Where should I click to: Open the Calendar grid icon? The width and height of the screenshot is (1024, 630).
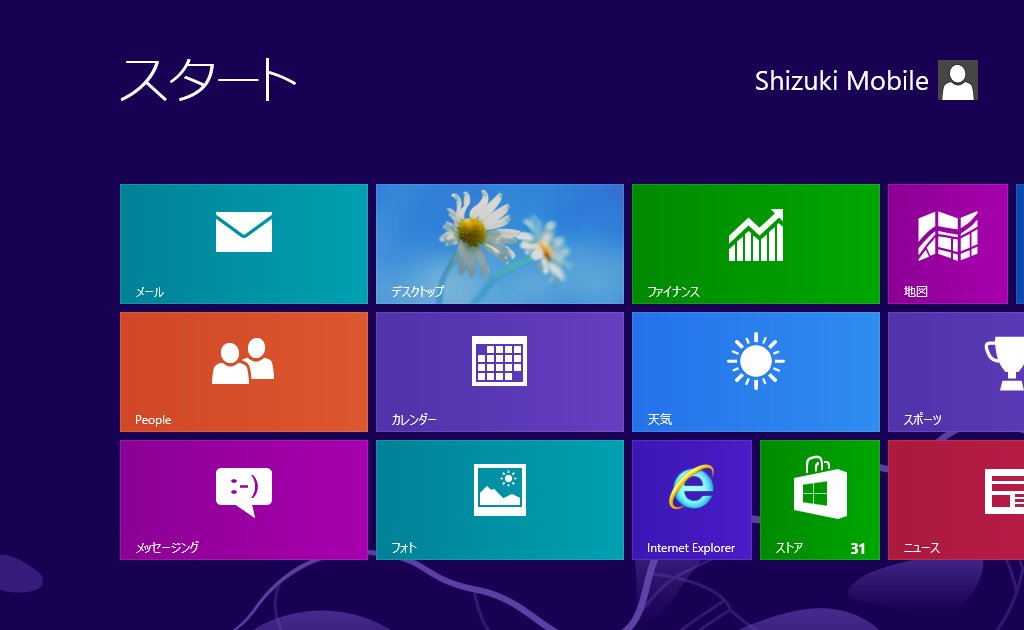pyautogui.click(x=500, y=360)
